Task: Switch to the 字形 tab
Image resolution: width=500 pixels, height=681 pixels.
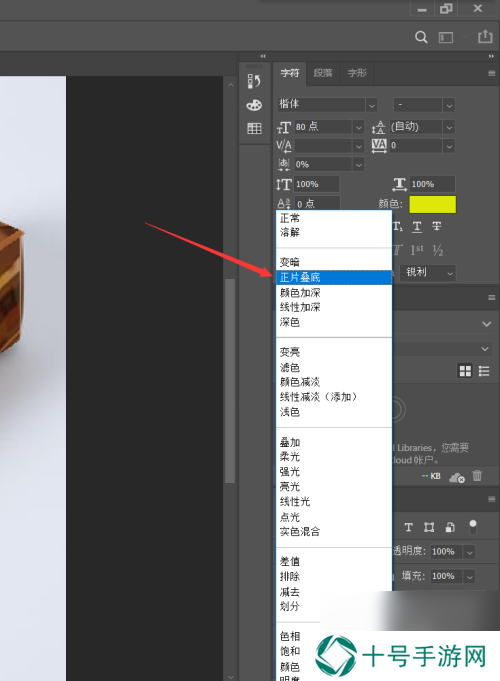Action: (x=357, y=73)
